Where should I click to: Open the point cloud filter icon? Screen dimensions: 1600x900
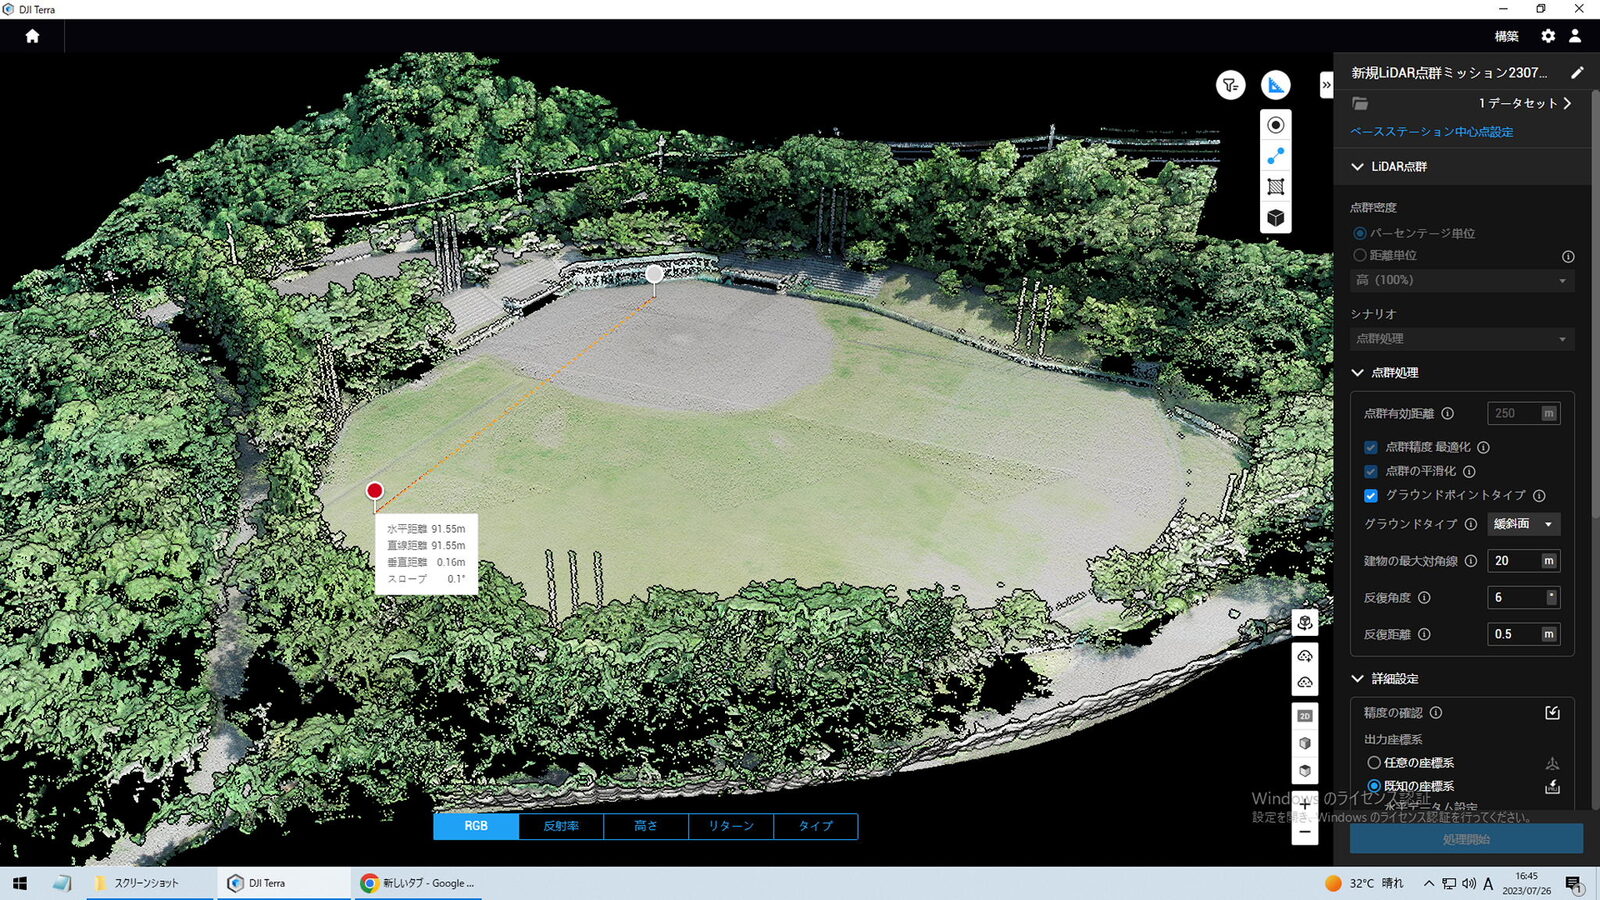click(x=1231, y=85)
